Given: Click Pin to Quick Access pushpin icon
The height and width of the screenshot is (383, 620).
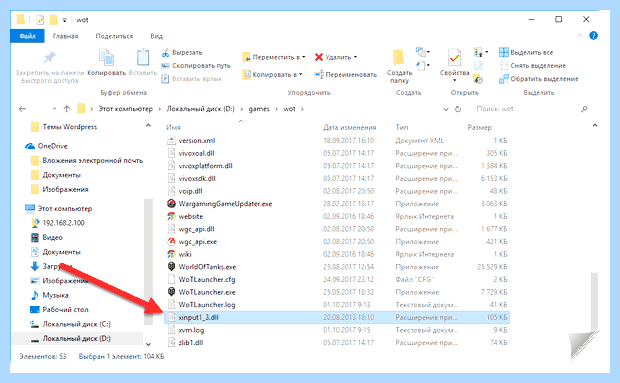Looking at the screenshot, I should (x=49, y=58).
